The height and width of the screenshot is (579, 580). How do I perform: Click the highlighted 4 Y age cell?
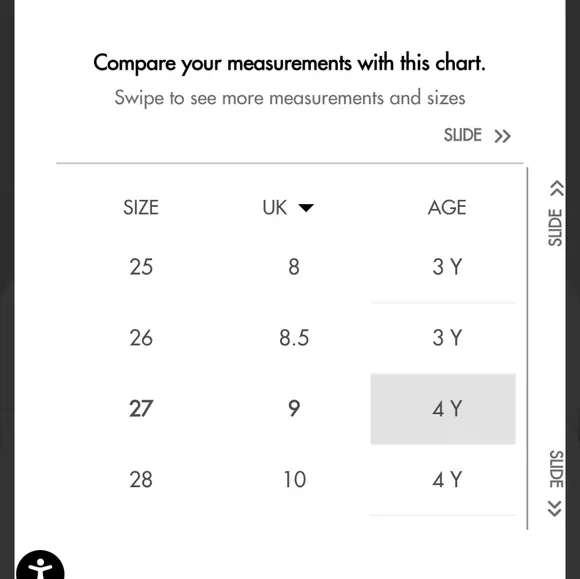point(443,409)
